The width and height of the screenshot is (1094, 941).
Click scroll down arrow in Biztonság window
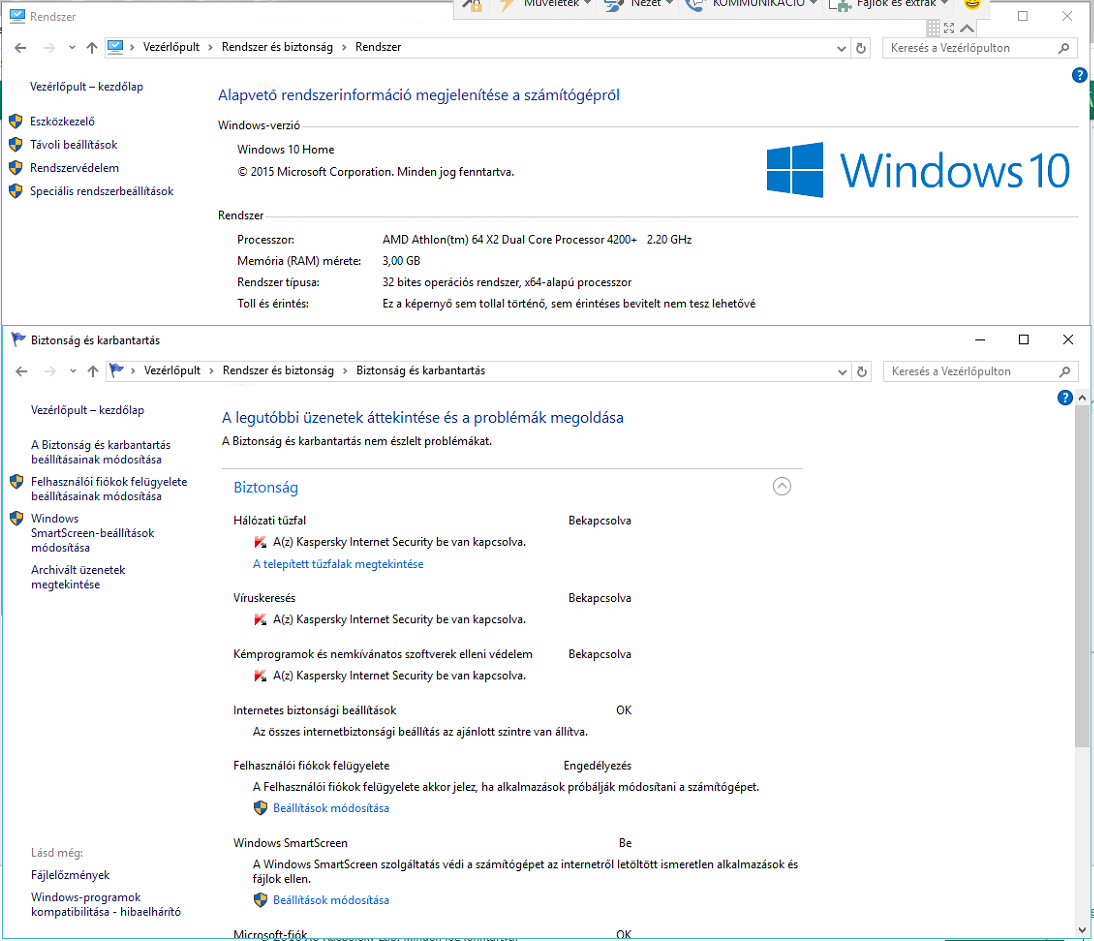[x=1082, y=930]
